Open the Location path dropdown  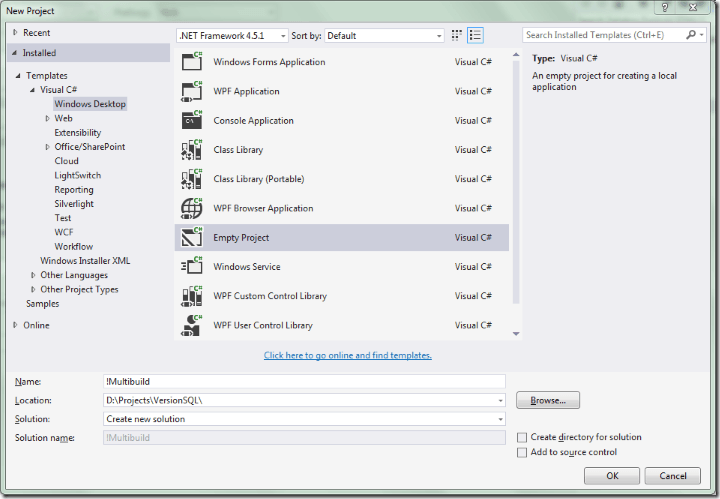pos(500,401)
